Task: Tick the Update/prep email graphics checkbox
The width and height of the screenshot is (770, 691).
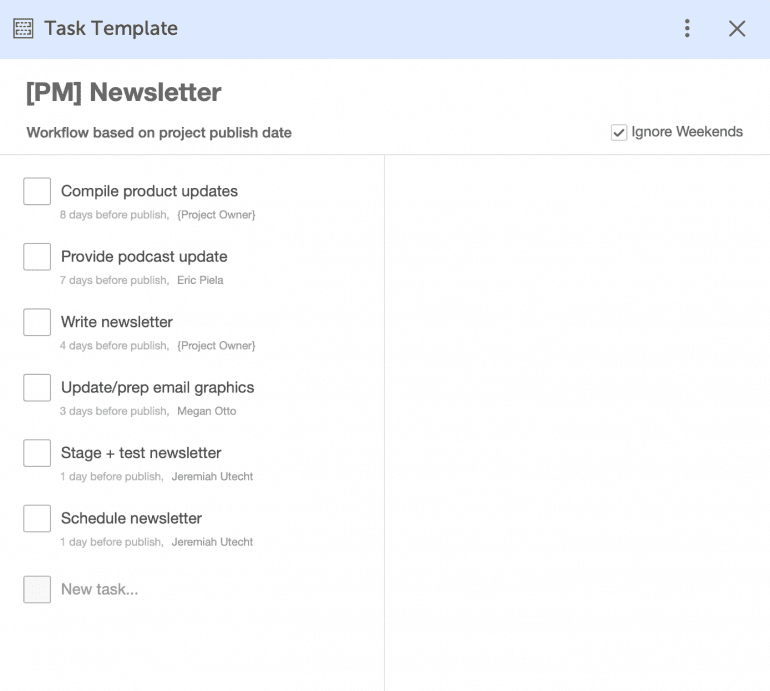Action: tap(37, 388)
